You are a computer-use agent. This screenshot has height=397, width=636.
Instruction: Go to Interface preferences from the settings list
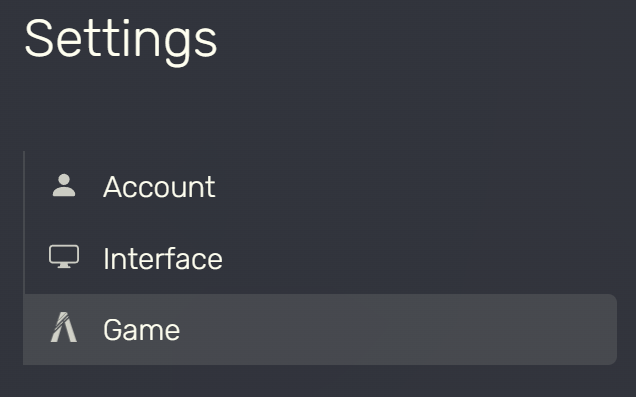tap(320, 258)
